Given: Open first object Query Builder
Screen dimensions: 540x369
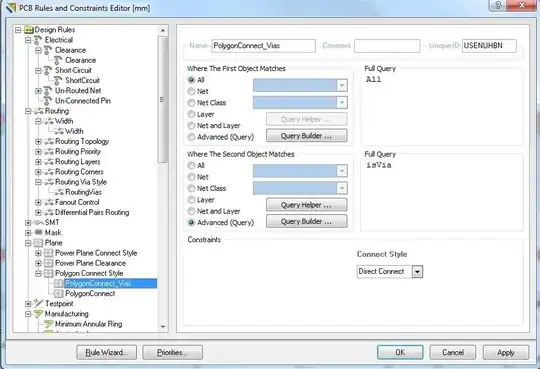Looking at the screenshot, I should pos(307,136).
